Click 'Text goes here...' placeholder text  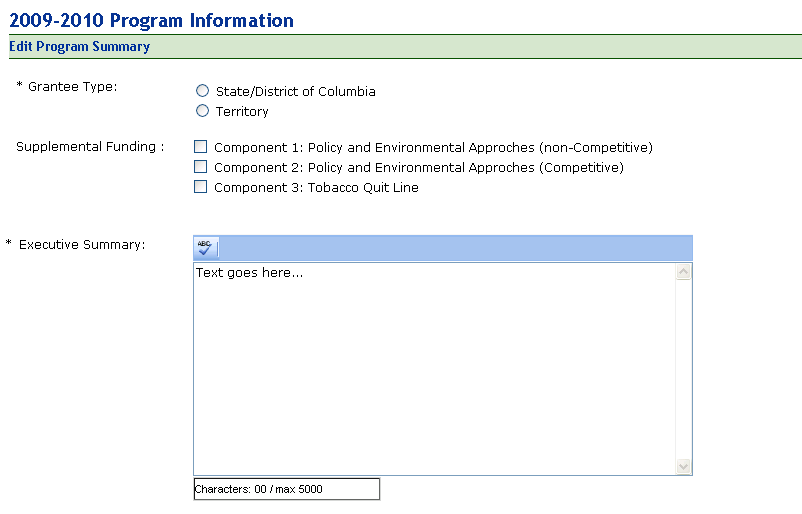coord(249,272)
